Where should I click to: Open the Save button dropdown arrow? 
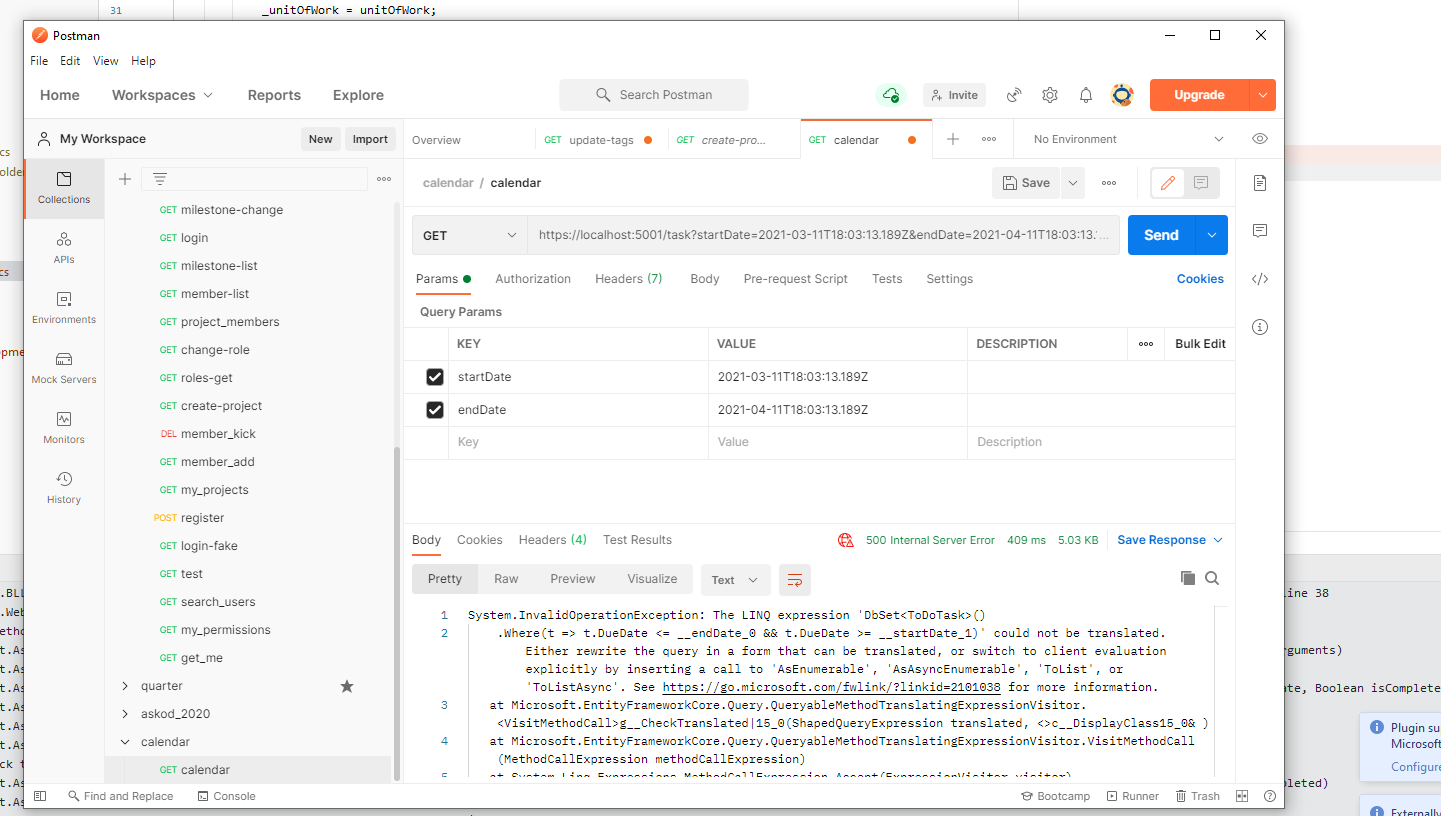pos(1073,183)
